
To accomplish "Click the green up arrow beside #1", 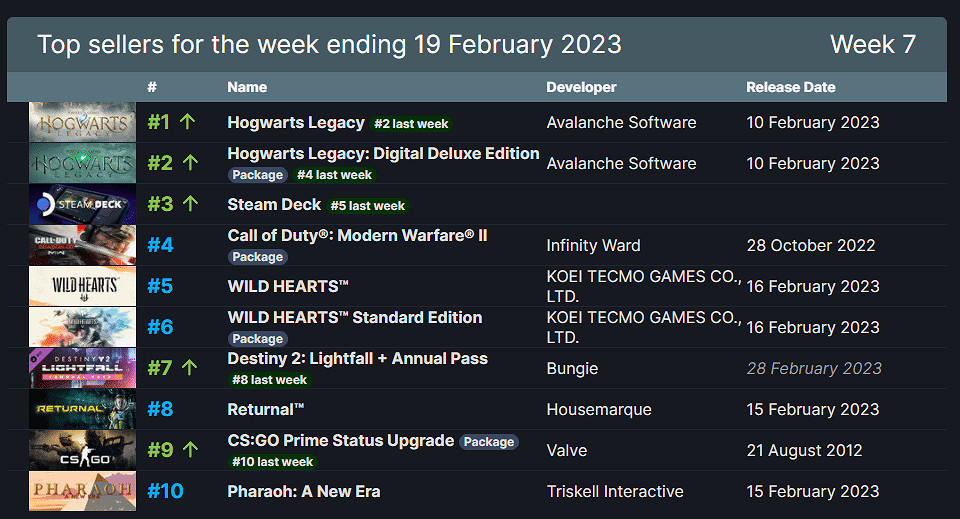I will pos(188,122).
